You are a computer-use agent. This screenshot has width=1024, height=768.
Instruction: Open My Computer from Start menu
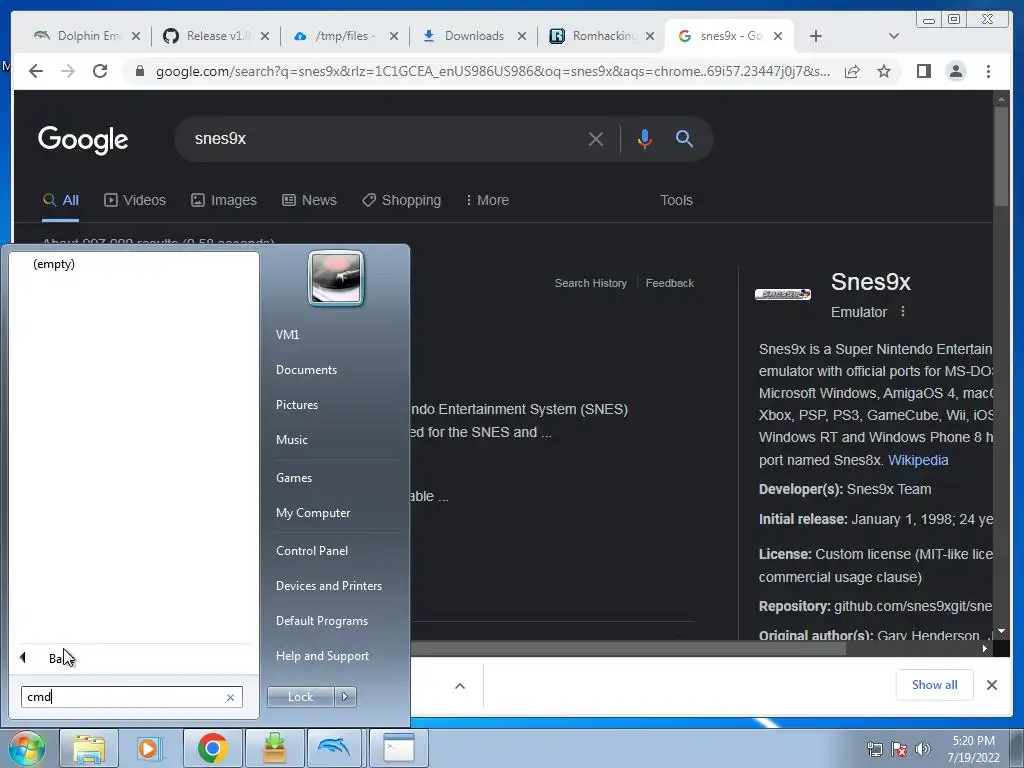pos(313,513)
